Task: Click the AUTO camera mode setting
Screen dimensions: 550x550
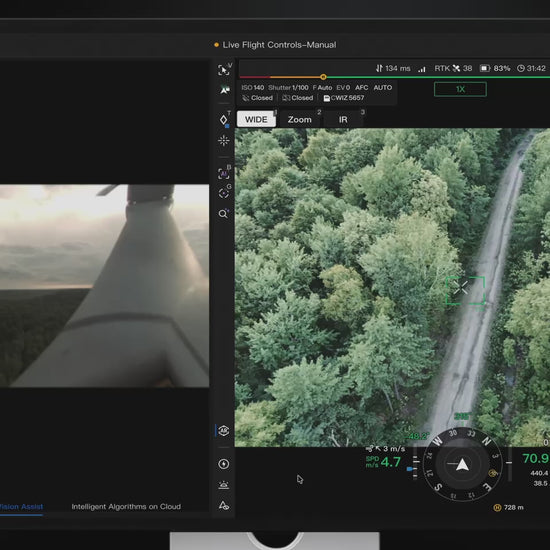Action: pyautogui.click(x=383, y=87)
